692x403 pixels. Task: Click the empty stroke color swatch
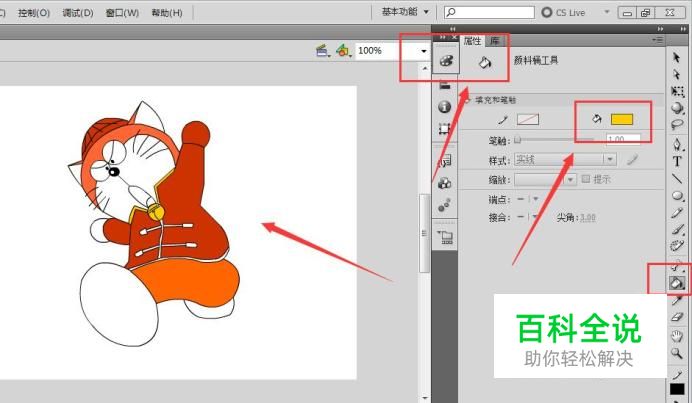pos(528,119)
